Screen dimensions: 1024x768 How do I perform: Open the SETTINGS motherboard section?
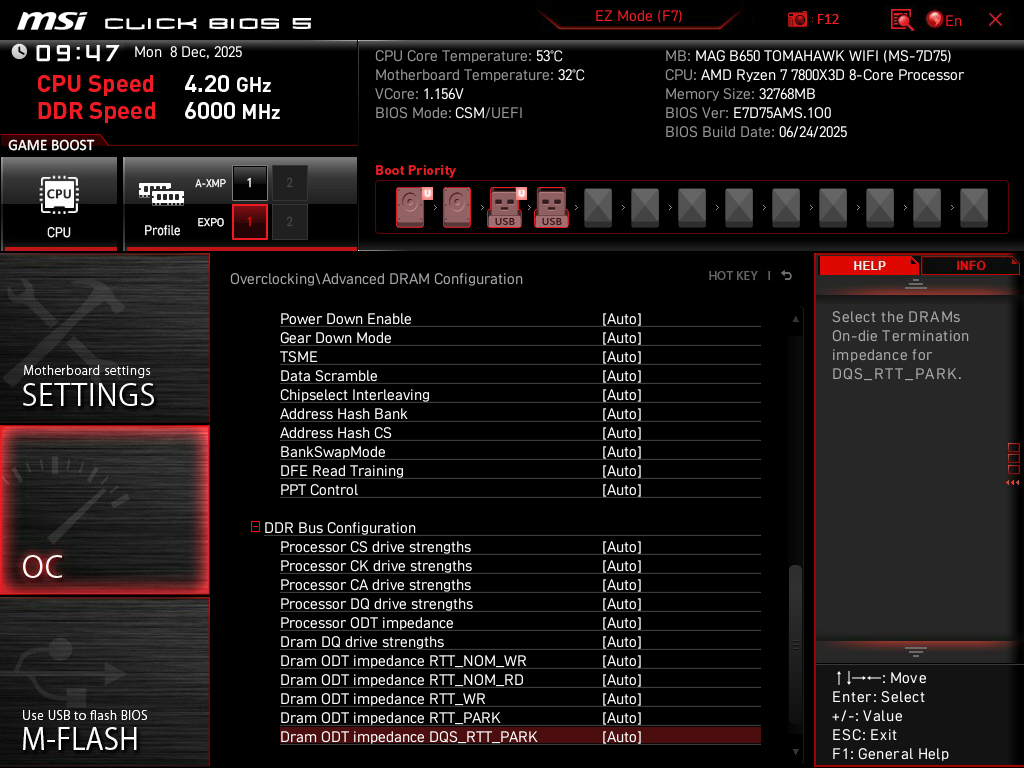point(104,338)
